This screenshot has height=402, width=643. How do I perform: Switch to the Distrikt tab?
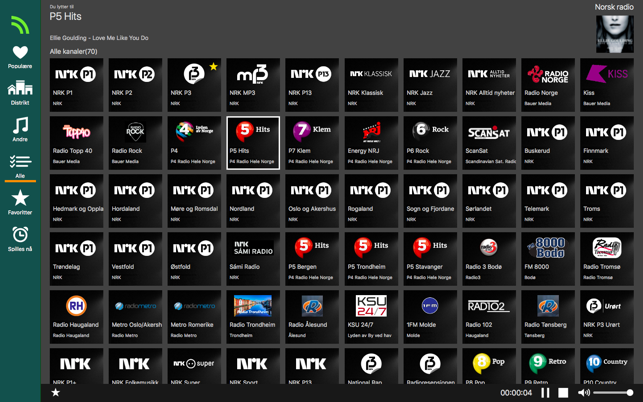tap(20, 93)
